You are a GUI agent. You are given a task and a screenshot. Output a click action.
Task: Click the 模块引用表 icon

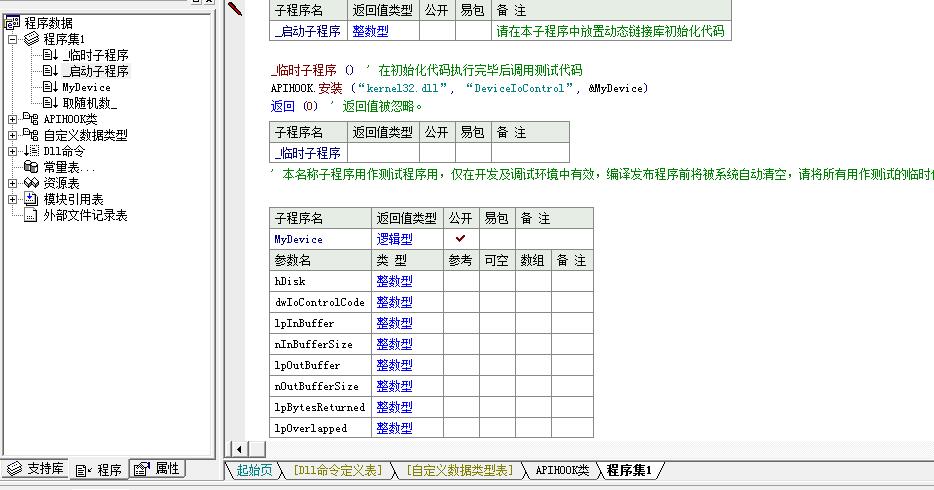pyautogui.click(x=31, y=199)
